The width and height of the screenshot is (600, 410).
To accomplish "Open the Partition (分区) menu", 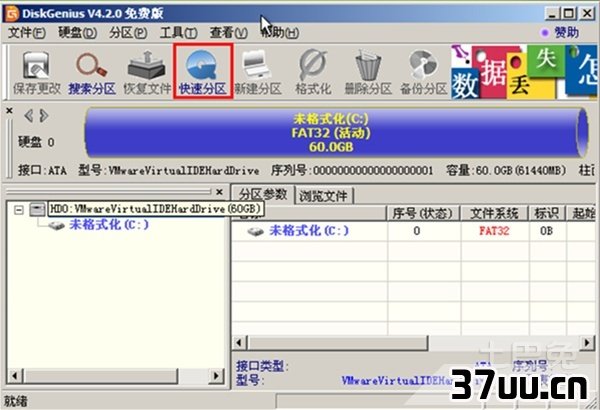I will [x=128, y=33].
